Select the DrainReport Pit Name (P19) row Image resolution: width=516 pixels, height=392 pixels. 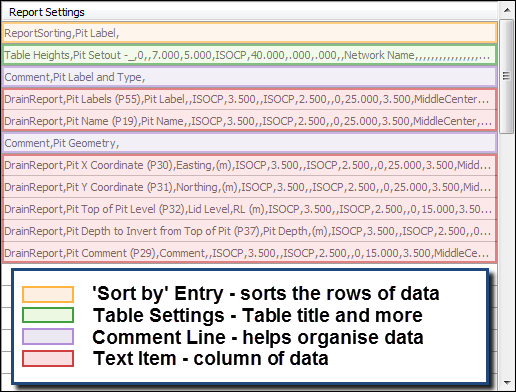pos(250,121)
